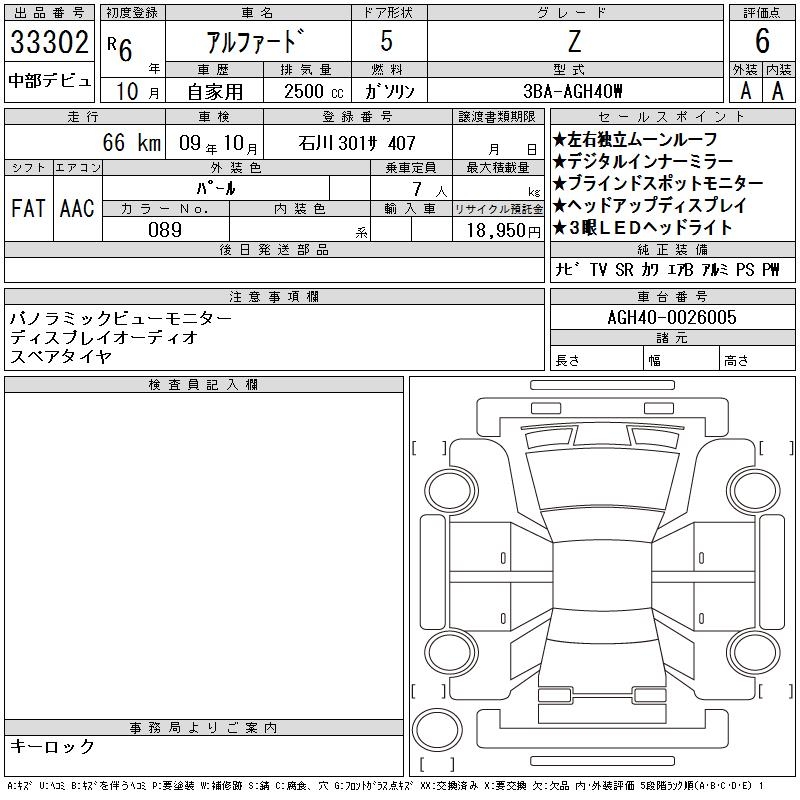
Task: Click the spare tire circle below the diagram
Action: pyautogui.click(x=438, y=728)
